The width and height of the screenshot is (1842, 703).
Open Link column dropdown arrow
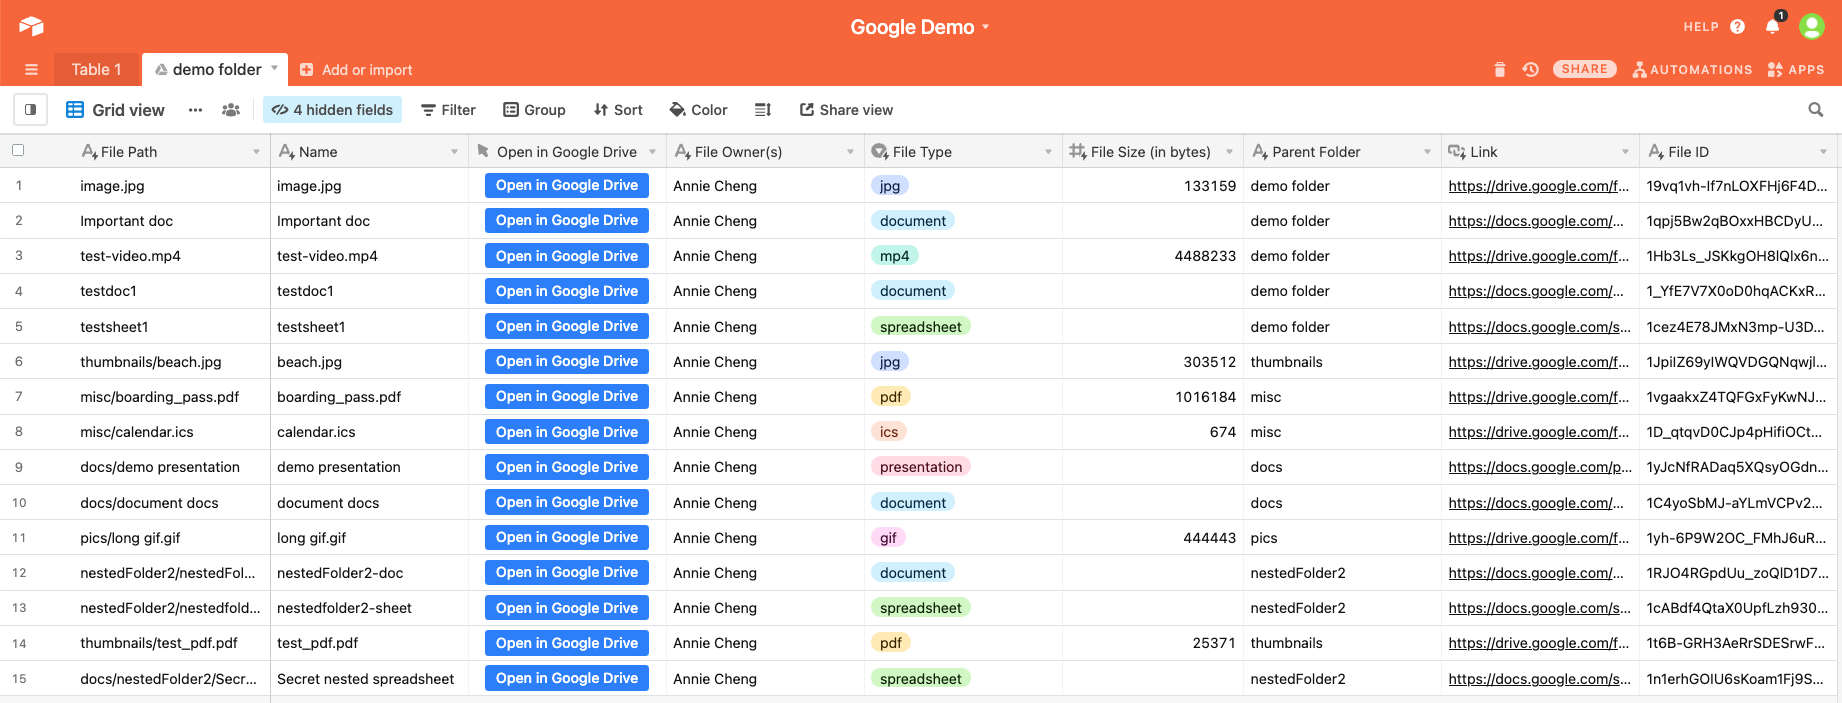coord(1625,152)
